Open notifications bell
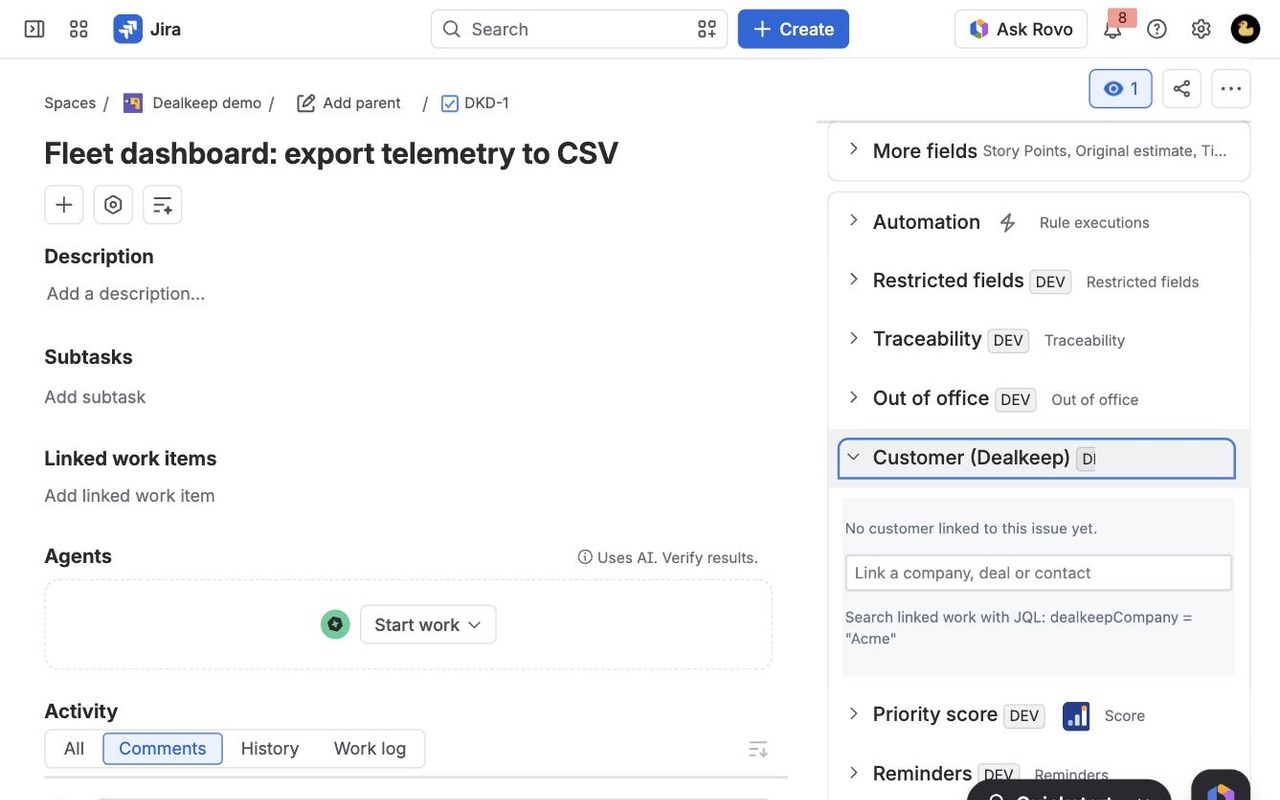 [x=1112, y=29]
